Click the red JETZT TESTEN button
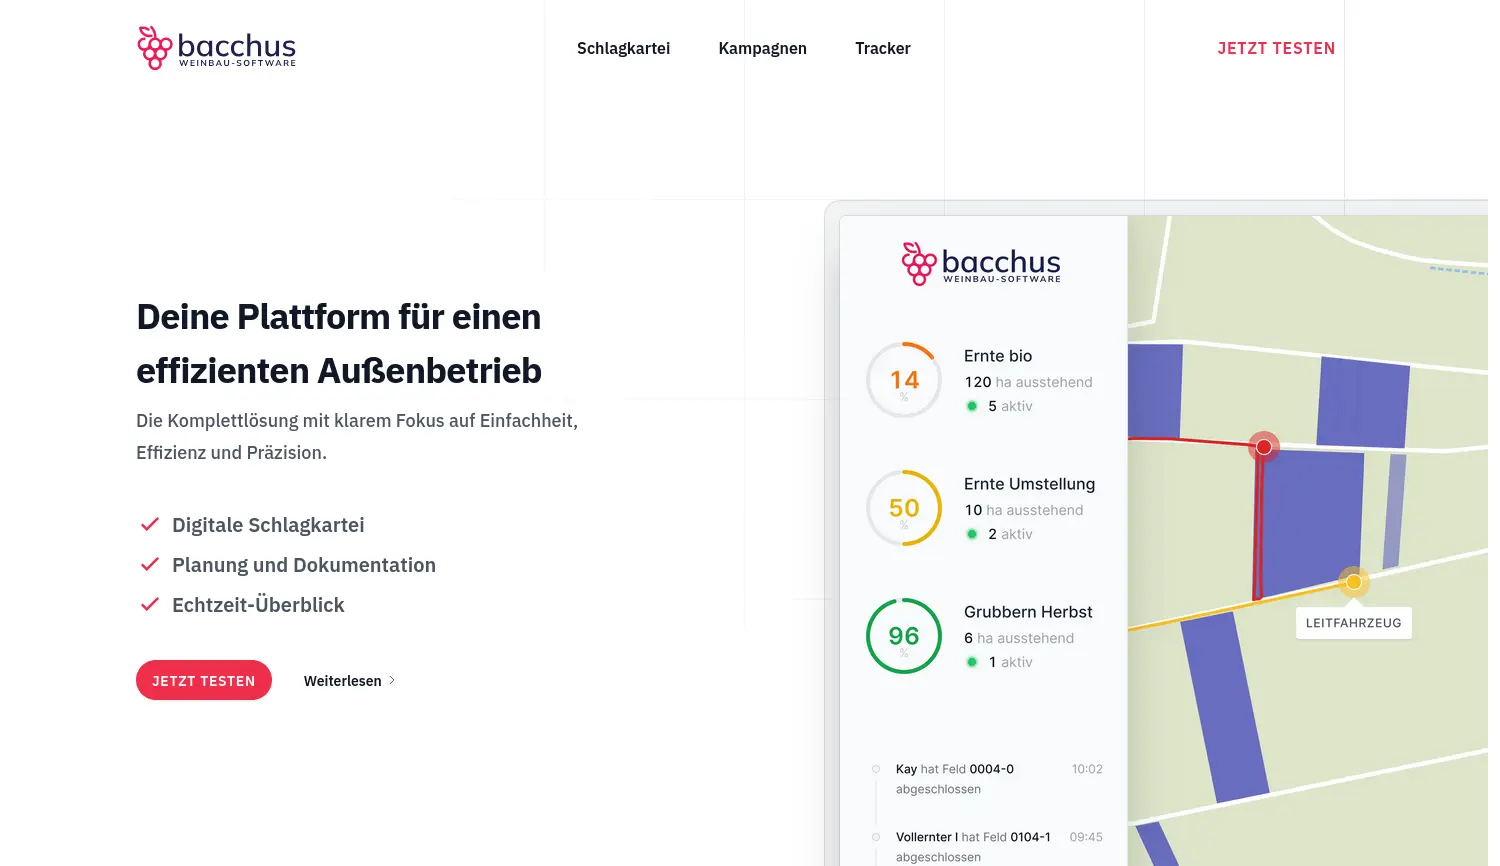The height and width of the screenshot is (866, 1500). tap(203, 680)
